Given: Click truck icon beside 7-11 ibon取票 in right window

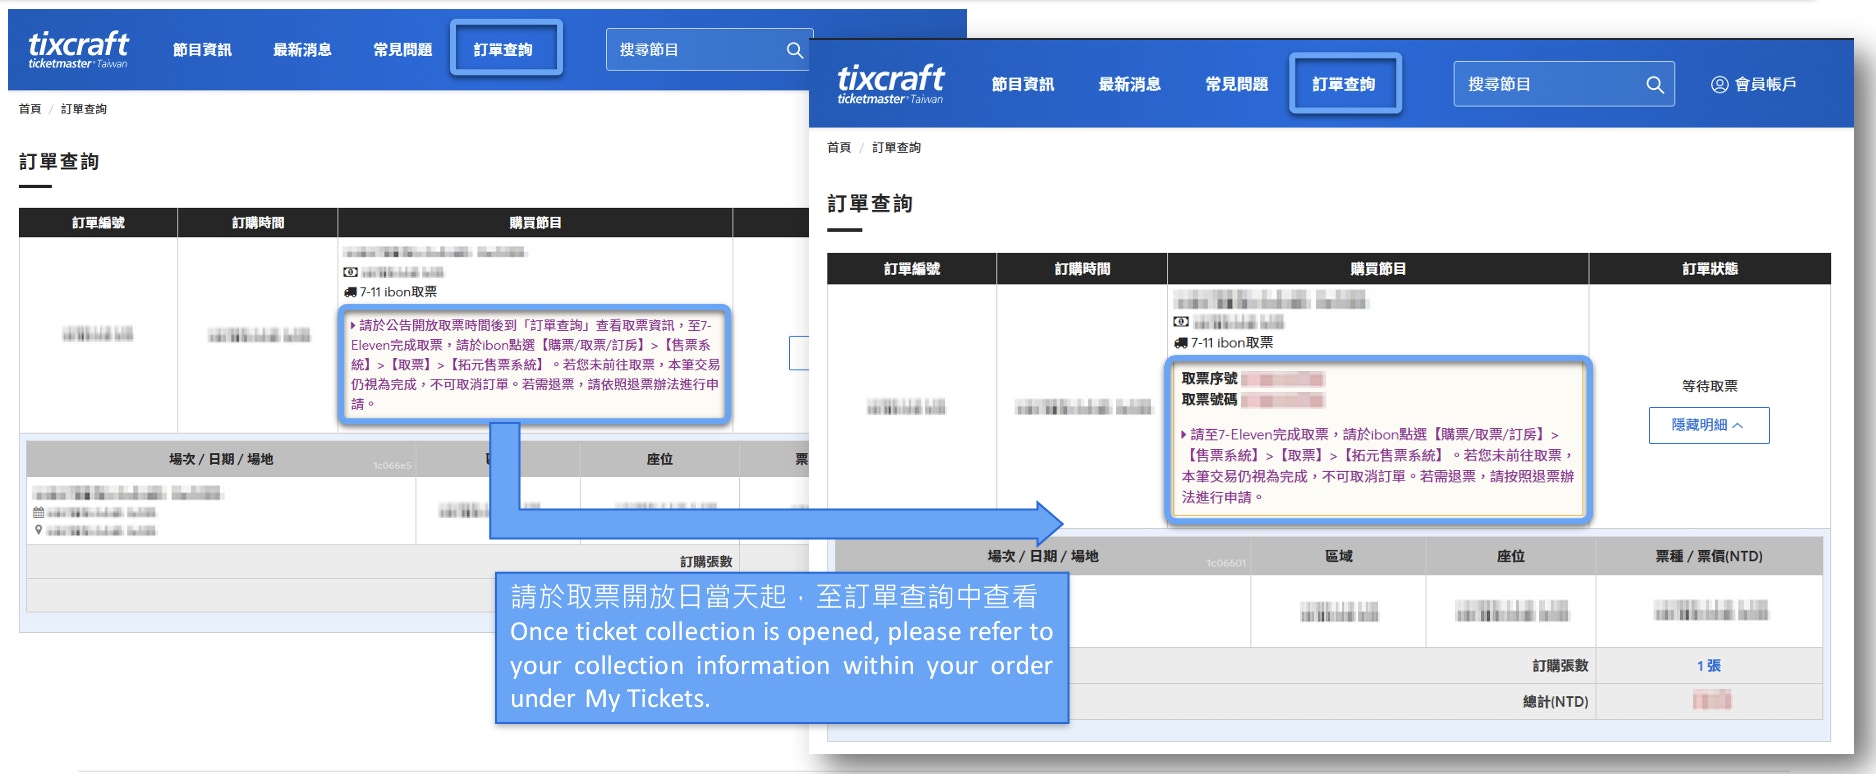Looking at the screenshot, I should pyautogui.click(x=1181, y=343).
